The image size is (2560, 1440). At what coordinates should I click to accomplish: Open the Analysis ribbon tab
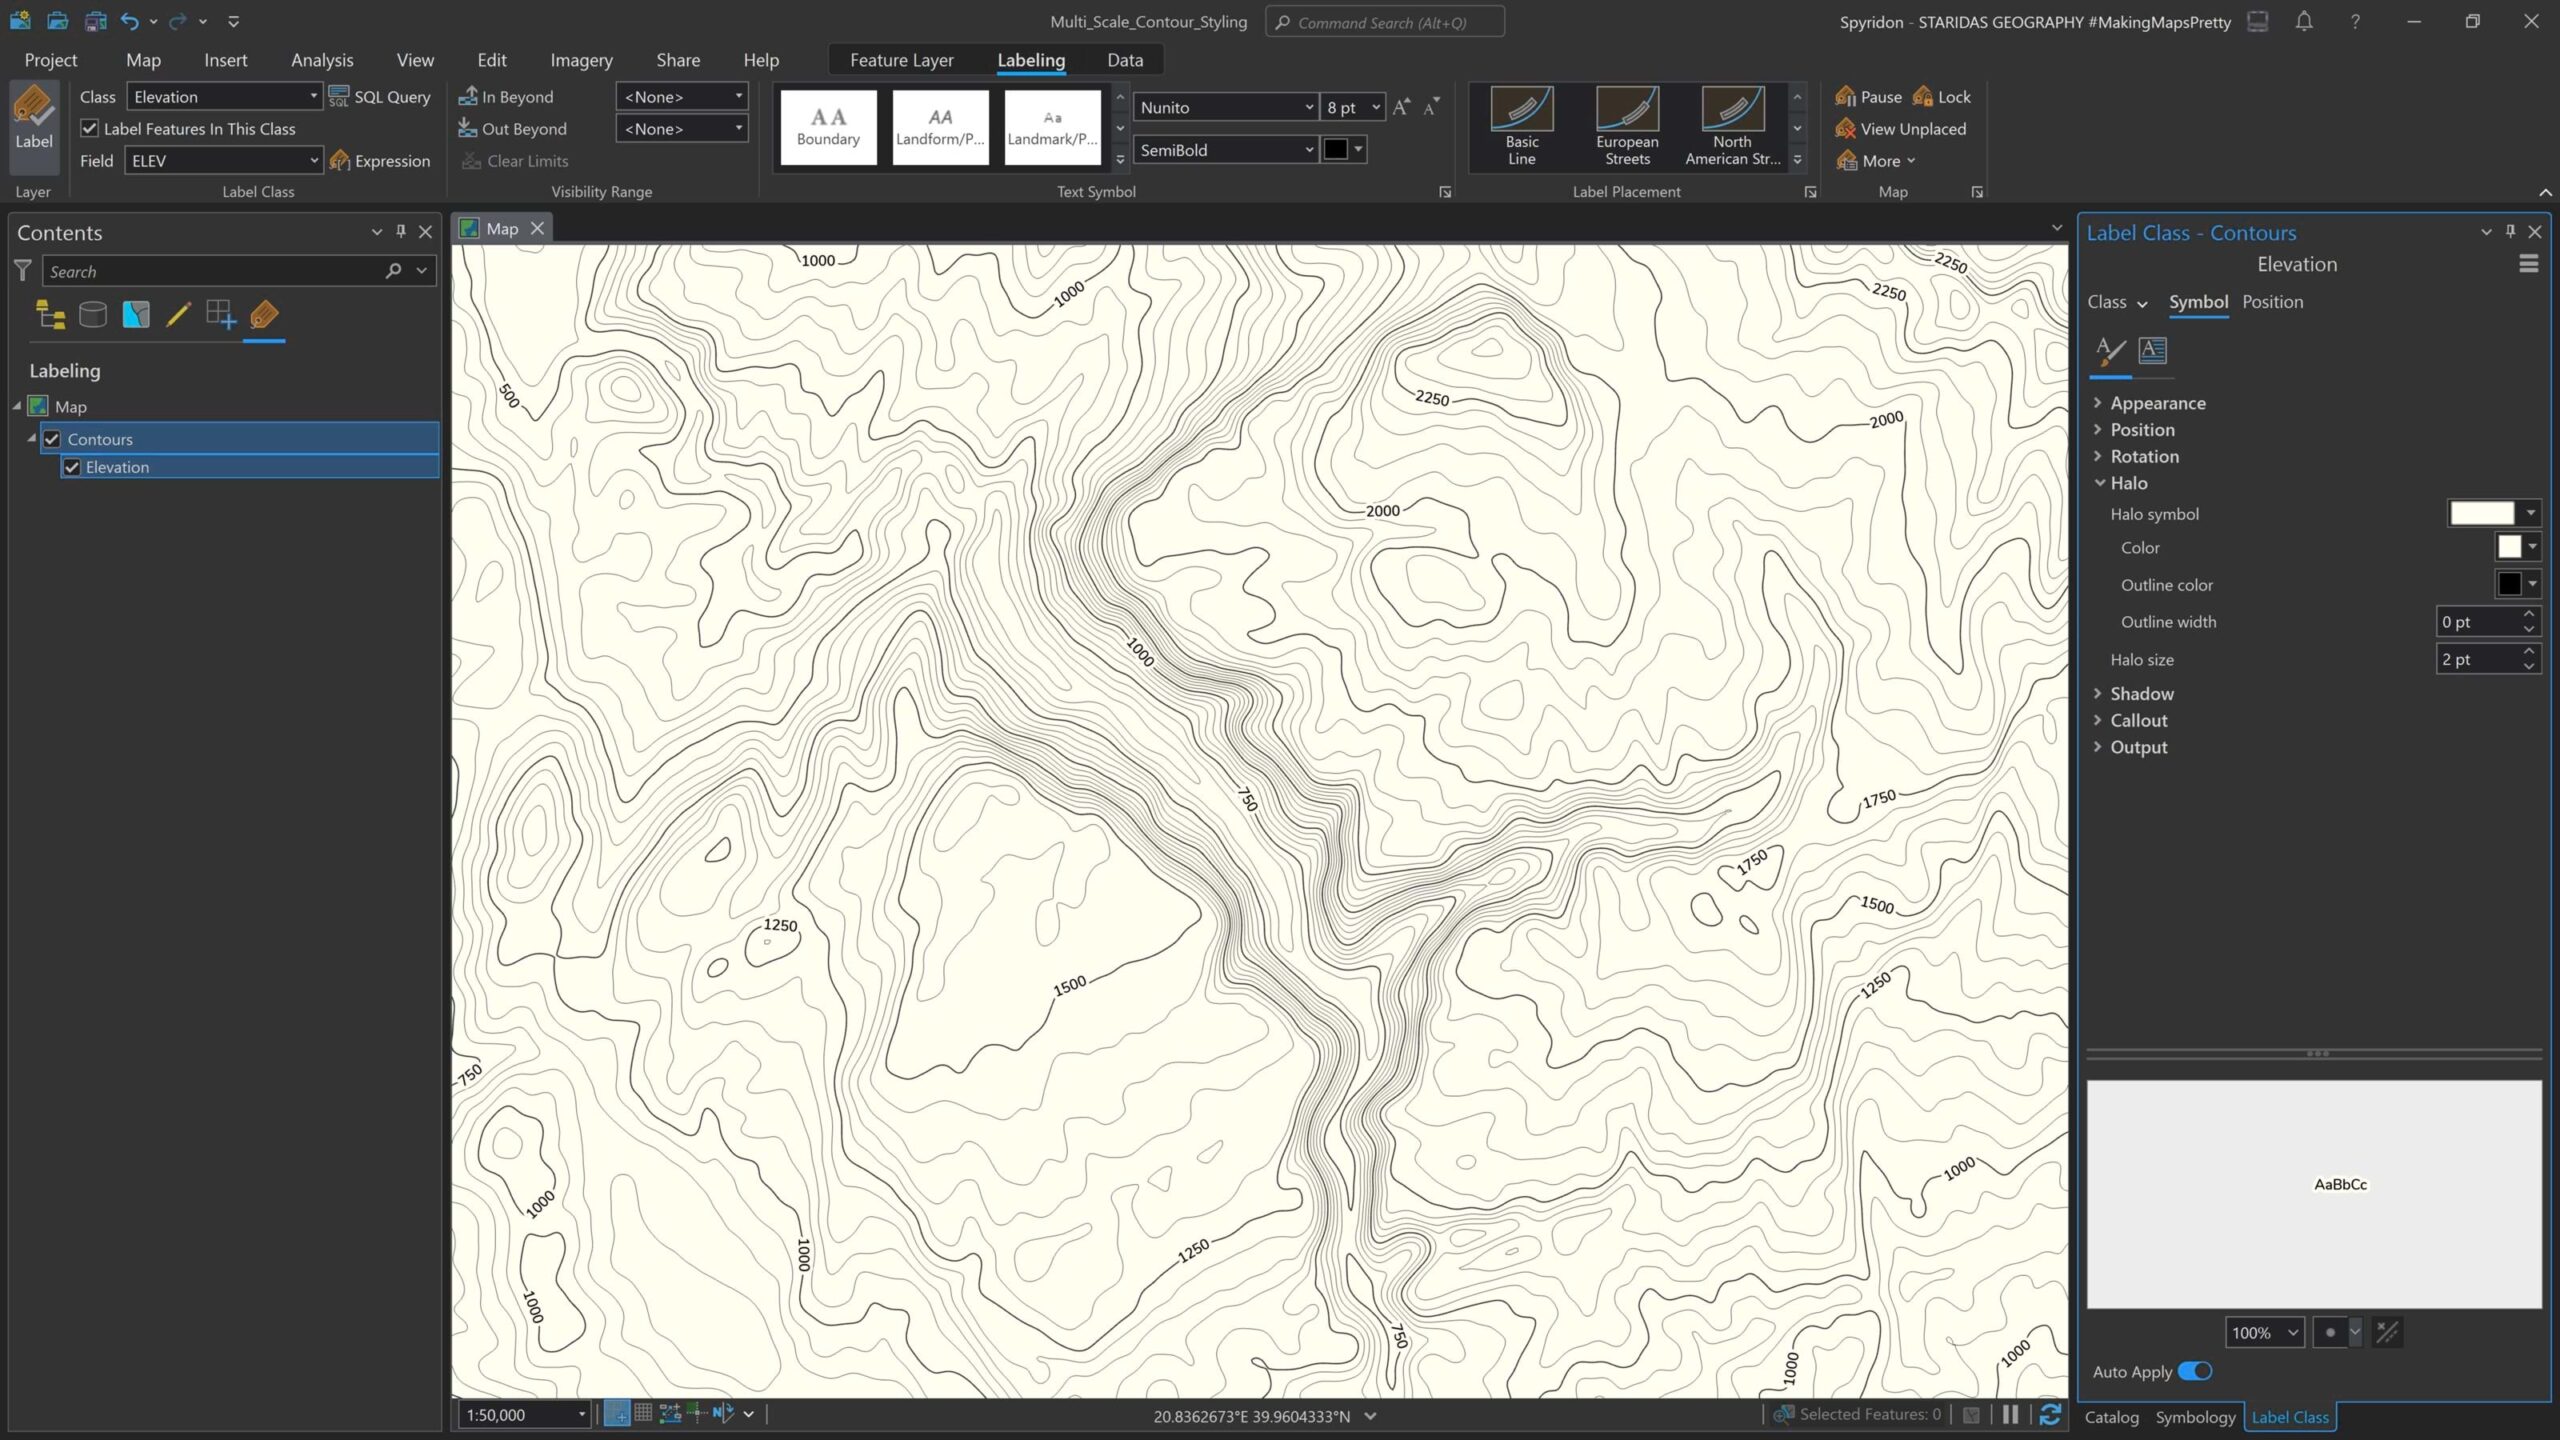[x=322, y=60]
